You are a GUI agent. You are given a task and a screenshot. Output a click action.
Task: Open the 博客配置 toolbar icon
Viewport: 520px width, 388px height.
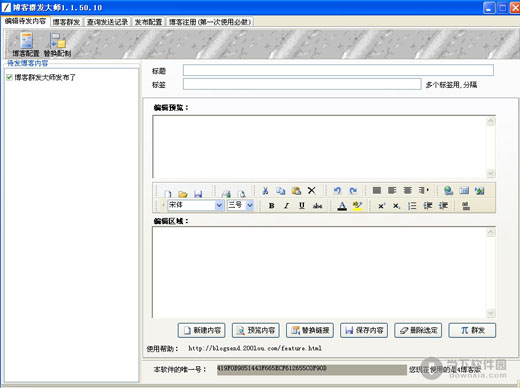26,44
